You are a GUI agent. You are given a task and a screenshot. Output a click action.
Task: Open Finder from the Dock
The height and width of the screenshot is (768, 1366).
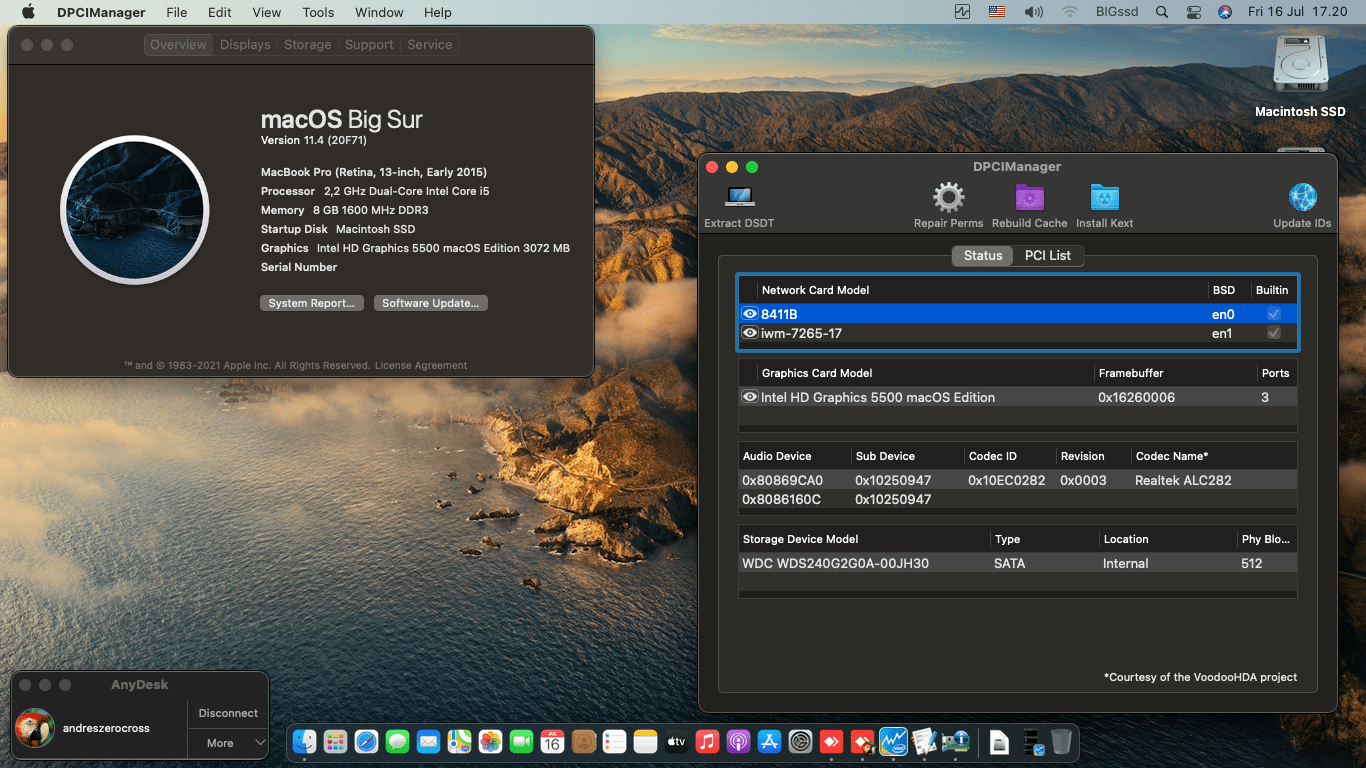[305, 741]
